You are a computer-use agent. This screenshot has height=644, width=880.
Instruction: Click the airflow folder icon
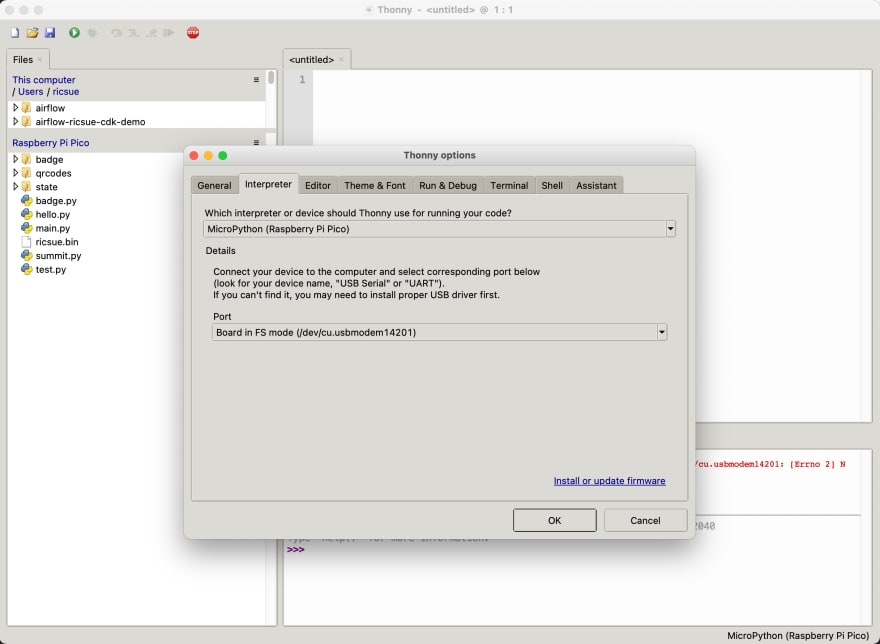(x=26, y=108)
